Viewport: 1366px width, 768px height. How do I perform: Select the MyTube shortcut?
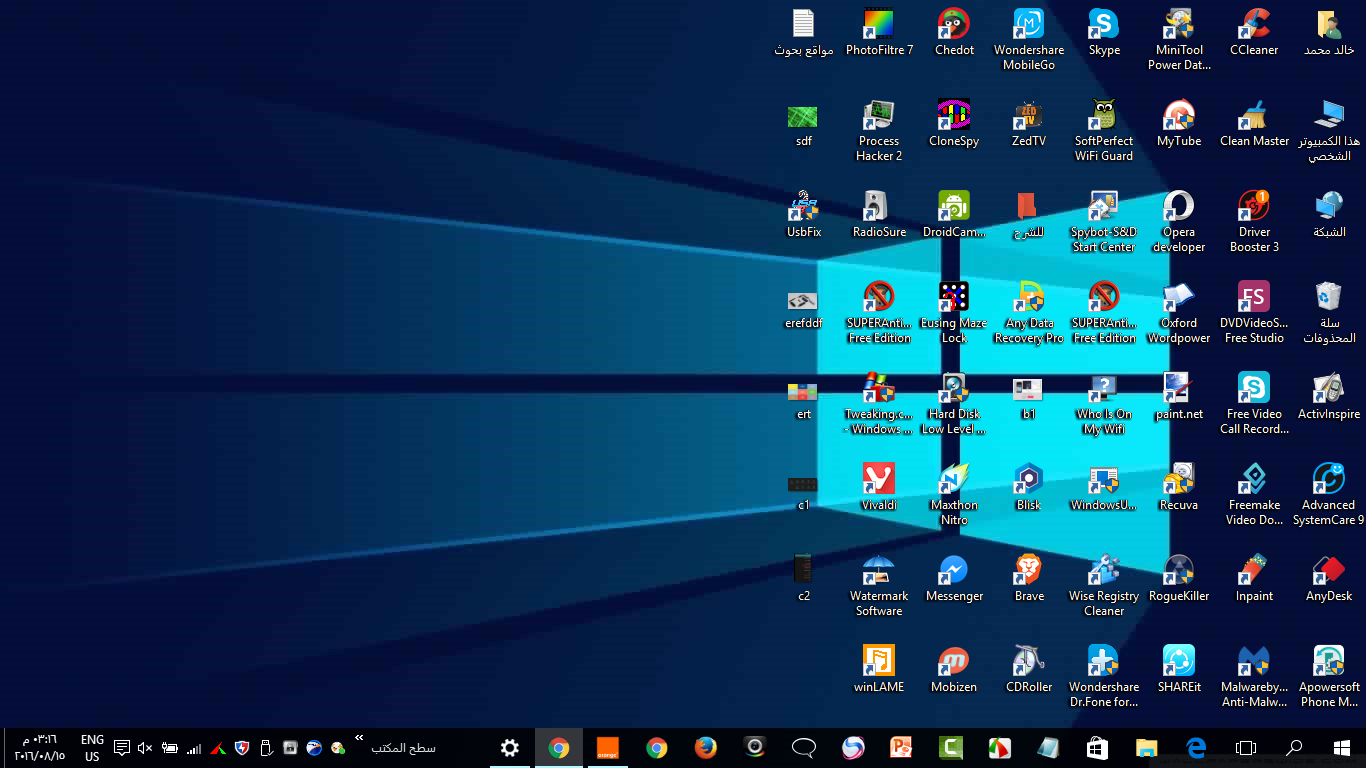tap(1179, 124)
